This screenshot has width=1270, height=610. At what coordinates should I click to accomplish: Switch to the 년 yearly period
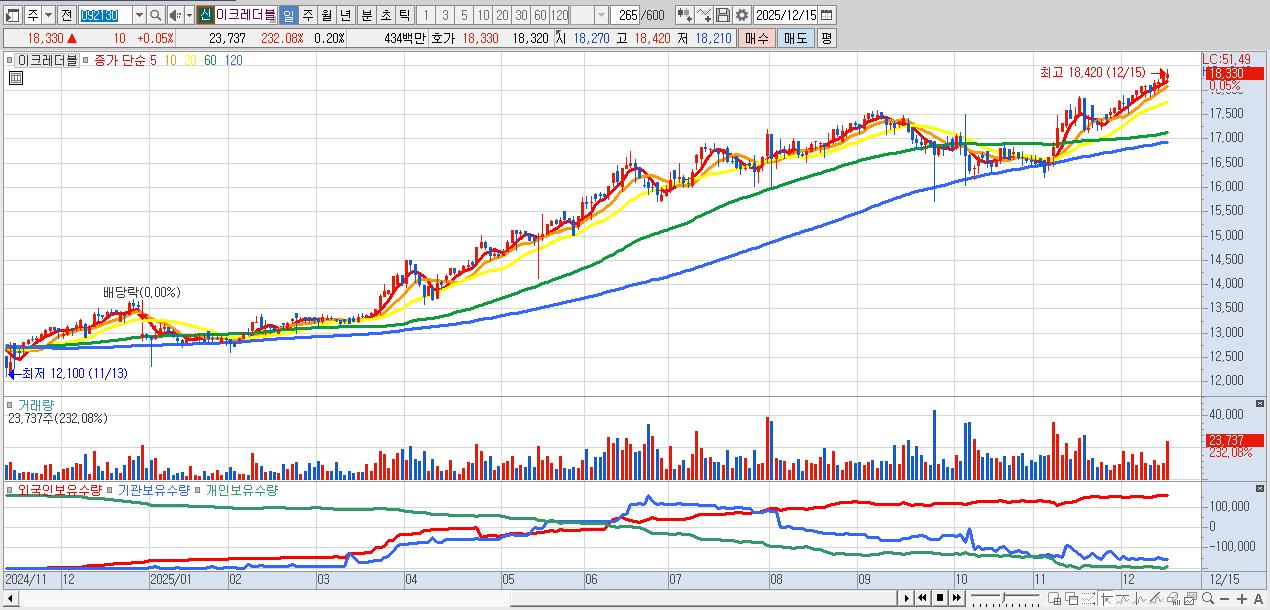coord(345,15)
